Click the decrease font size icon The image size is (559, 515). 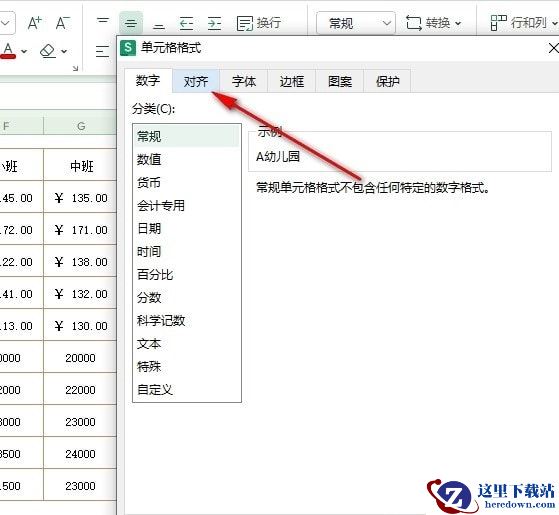pyautogui.click(x=63, y=23)
